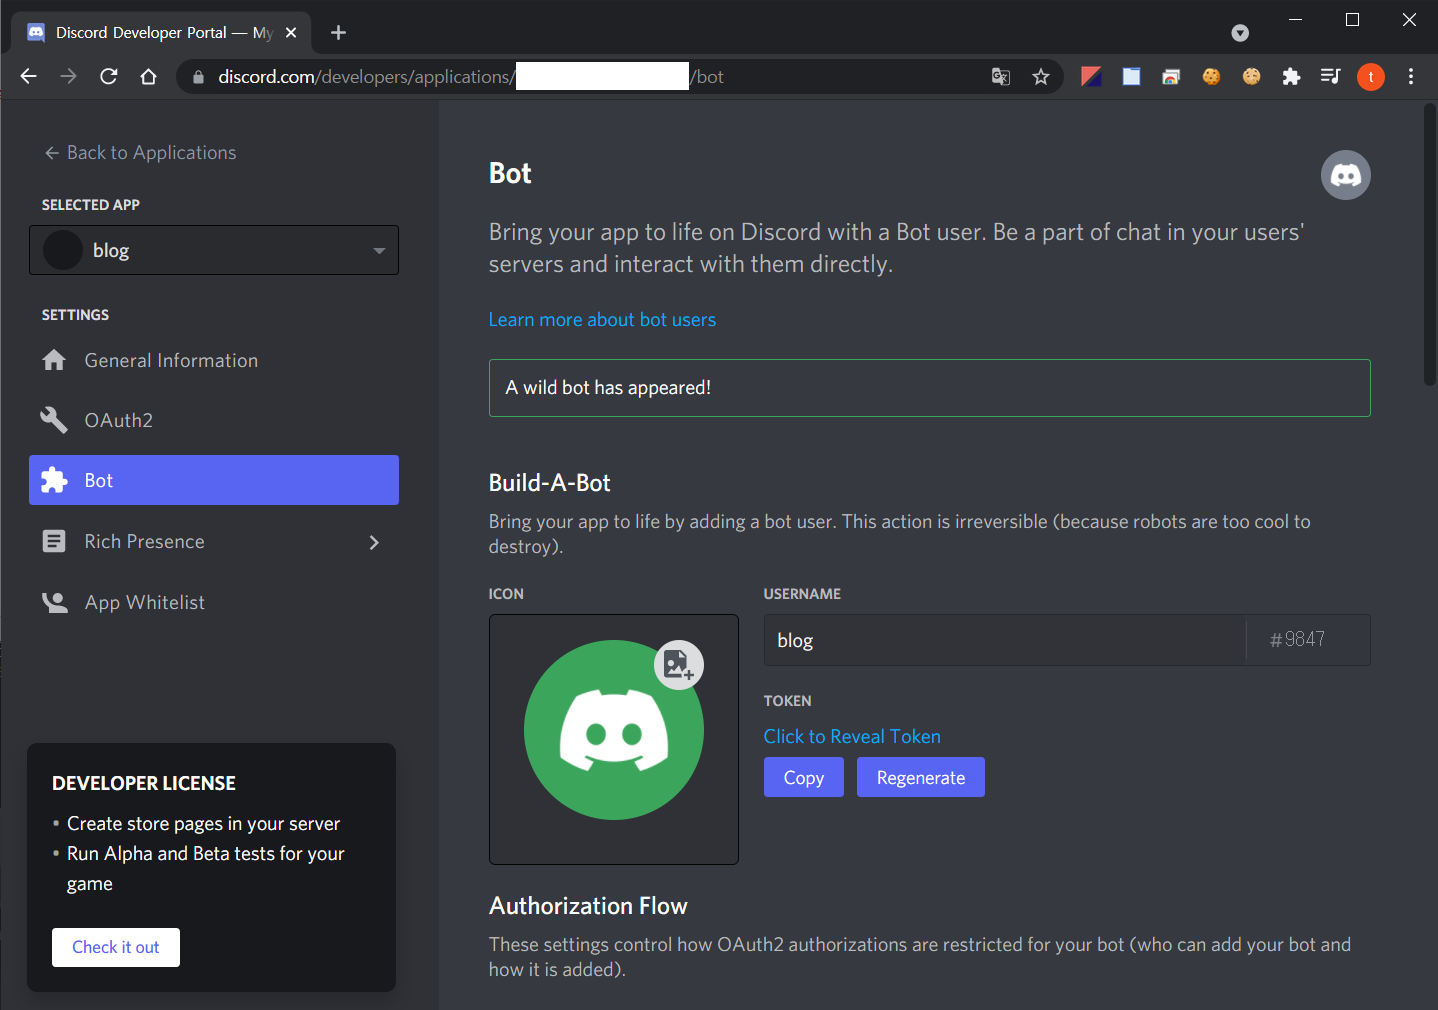1438x1010 pixels.
Task: Select the Discord Developer Portal browser tab
Action: pos(161,33)
